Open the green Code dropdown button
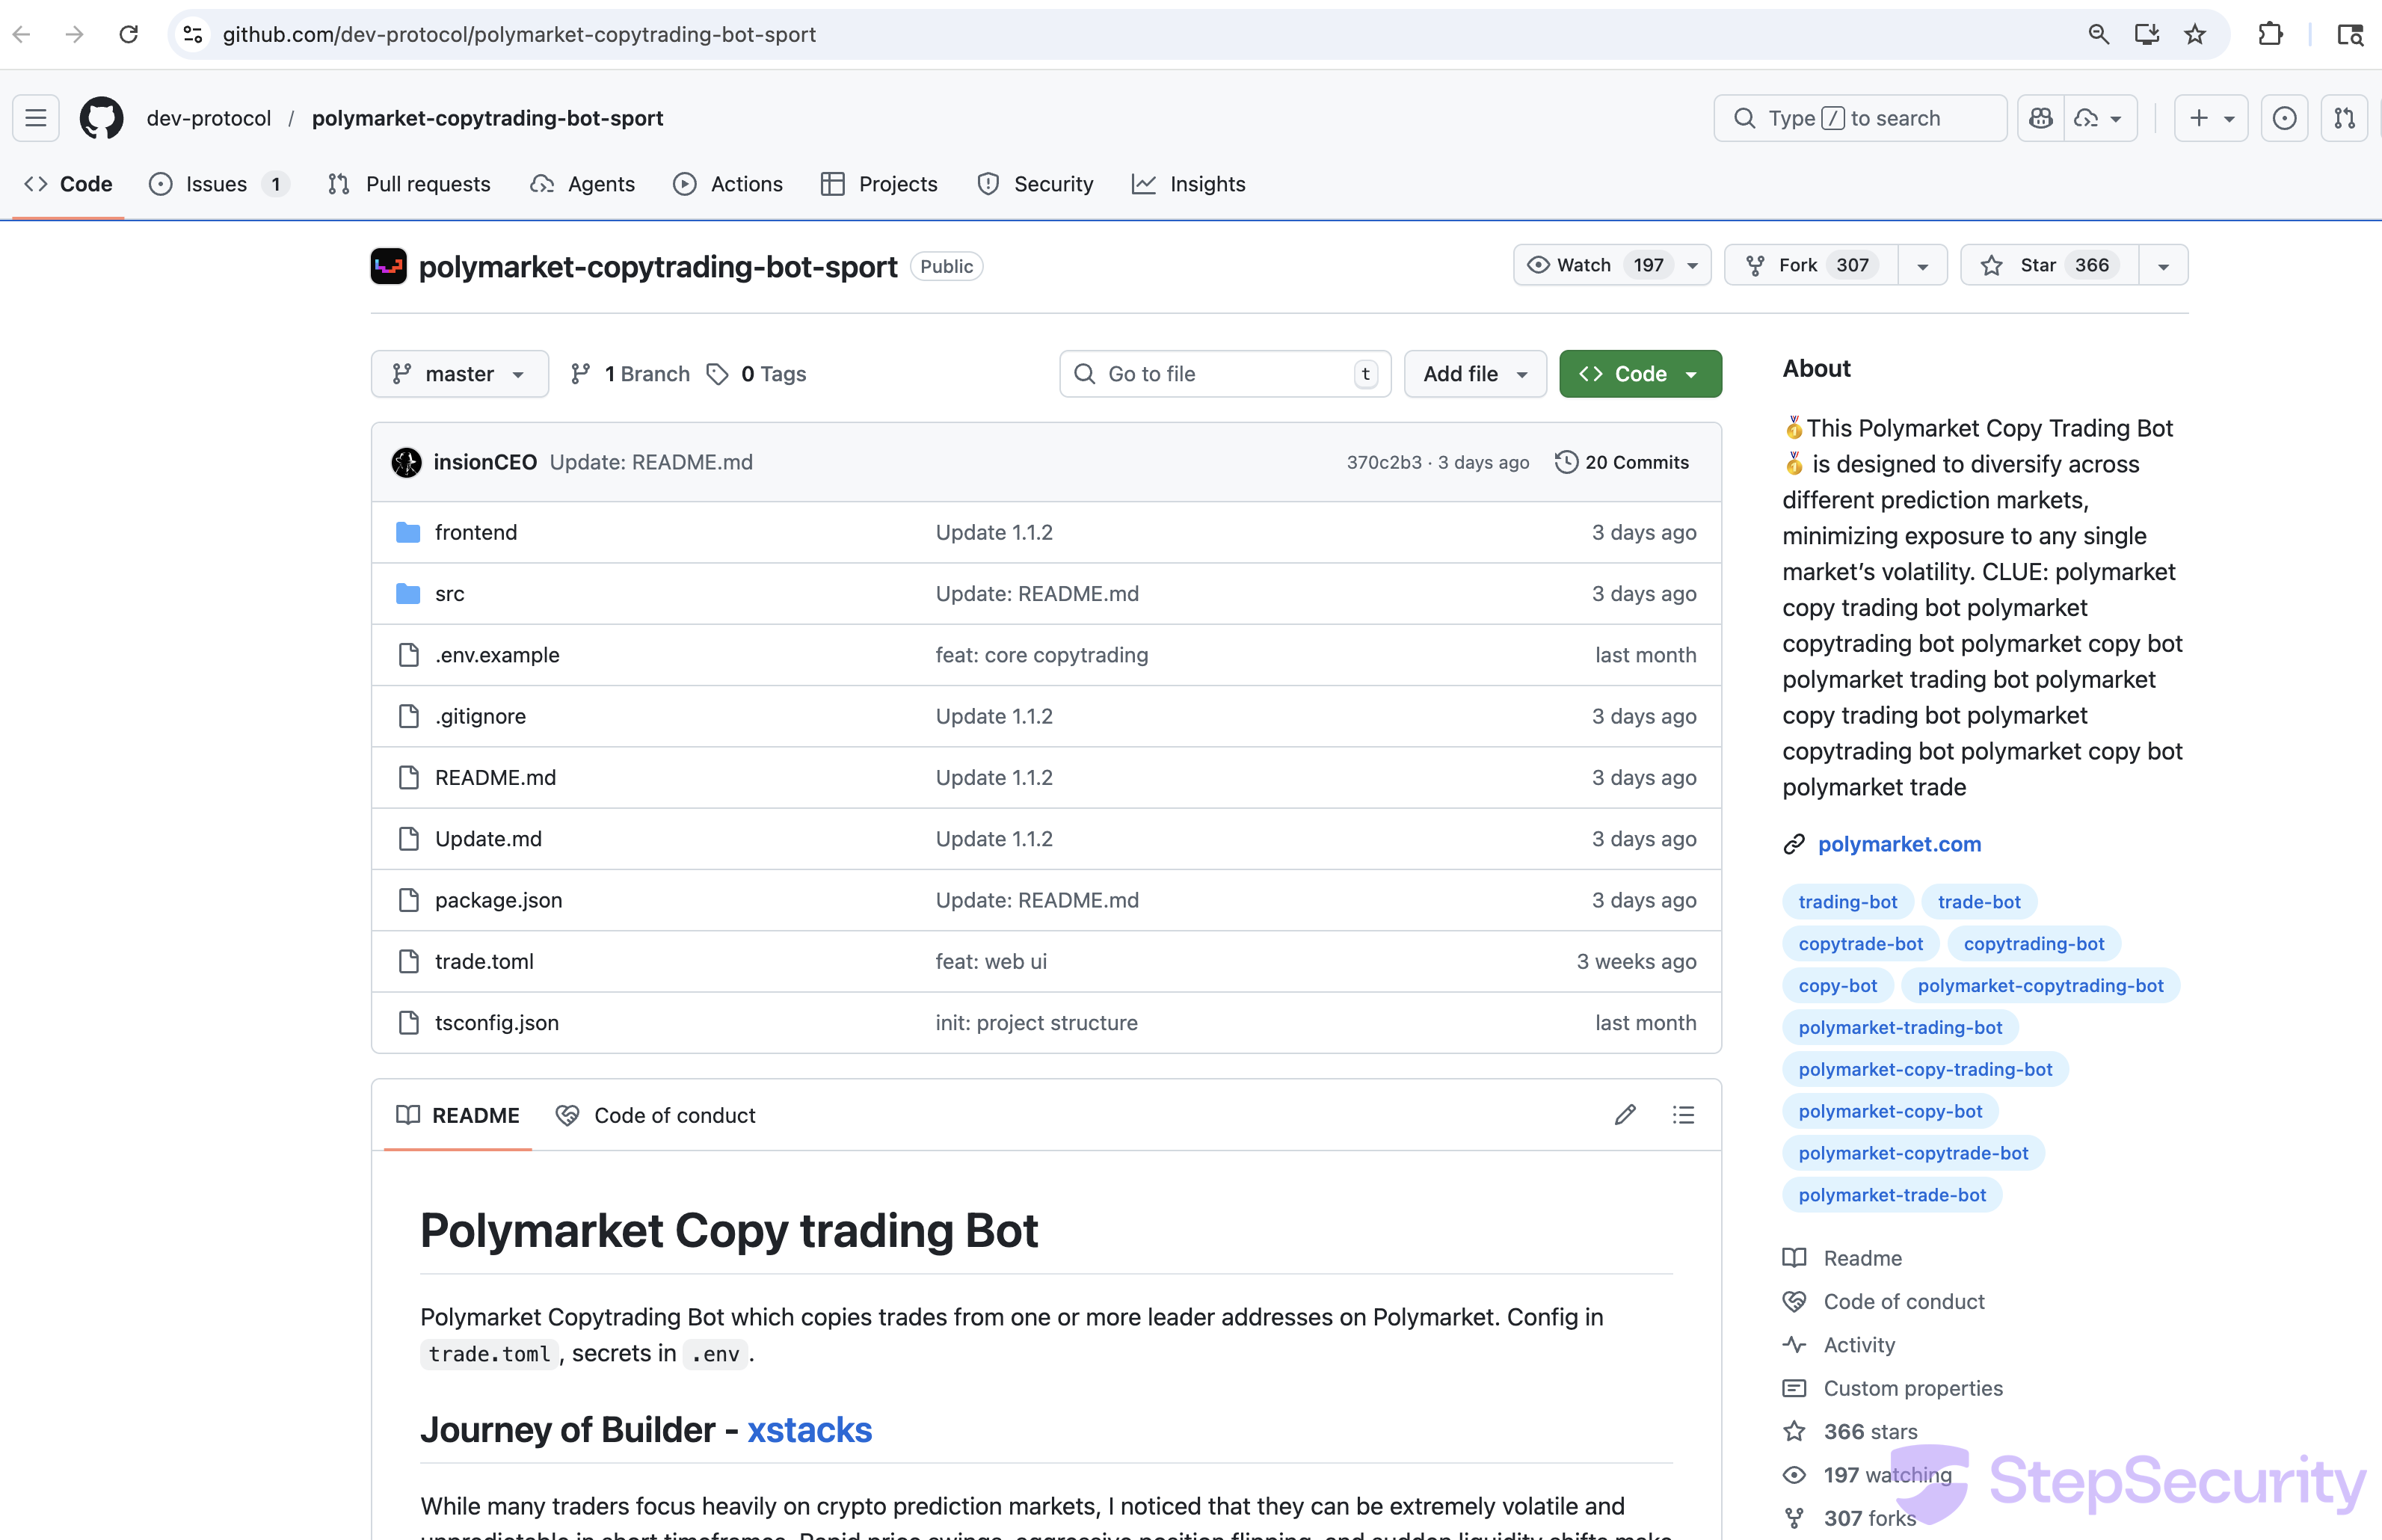 click(1640, 374)
